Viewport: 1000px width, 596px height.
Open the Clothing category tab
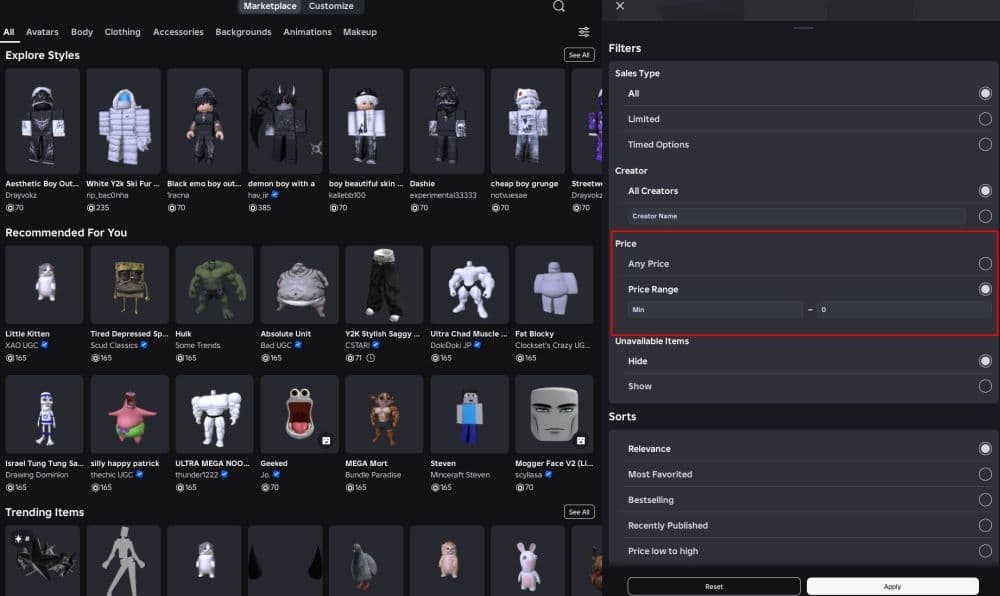click(x=122, y=32)
